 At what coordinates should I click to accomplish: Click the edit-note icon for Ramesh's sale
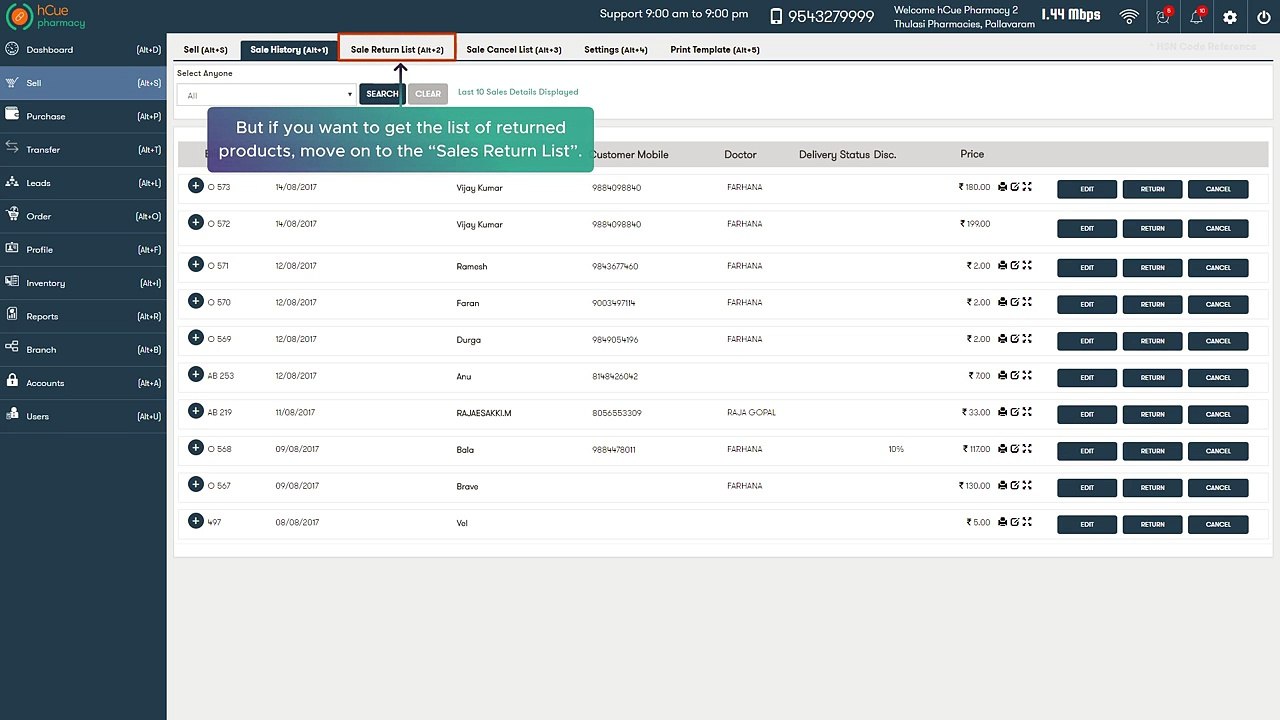[1014, 265]
